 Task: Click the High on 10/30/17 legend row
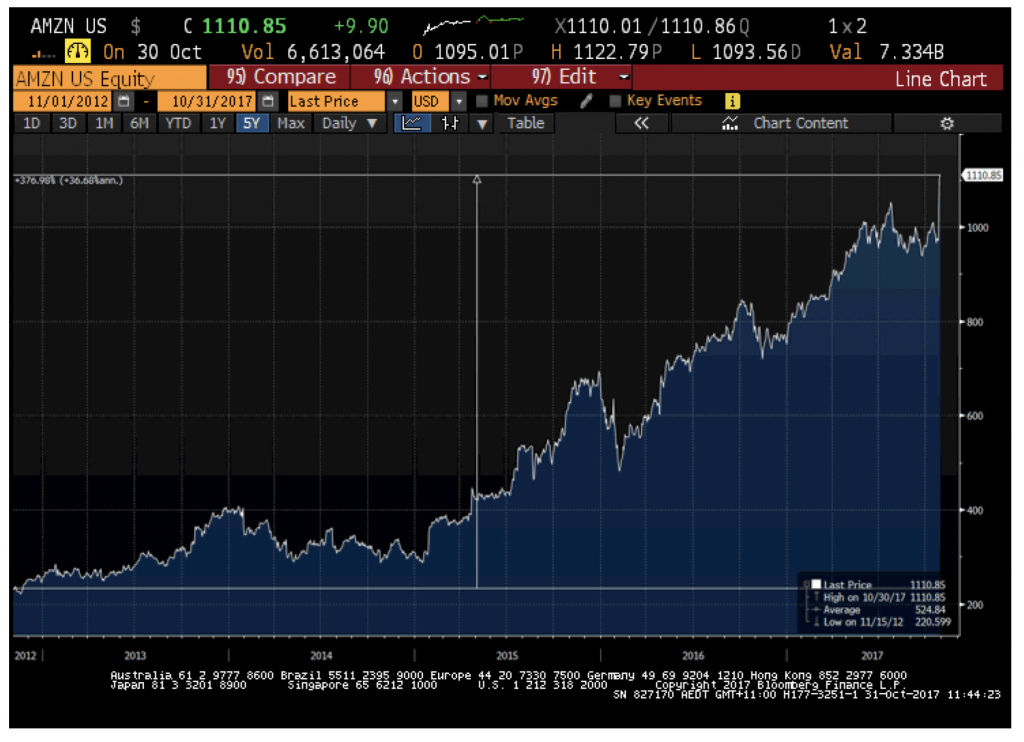pos(878,597)
